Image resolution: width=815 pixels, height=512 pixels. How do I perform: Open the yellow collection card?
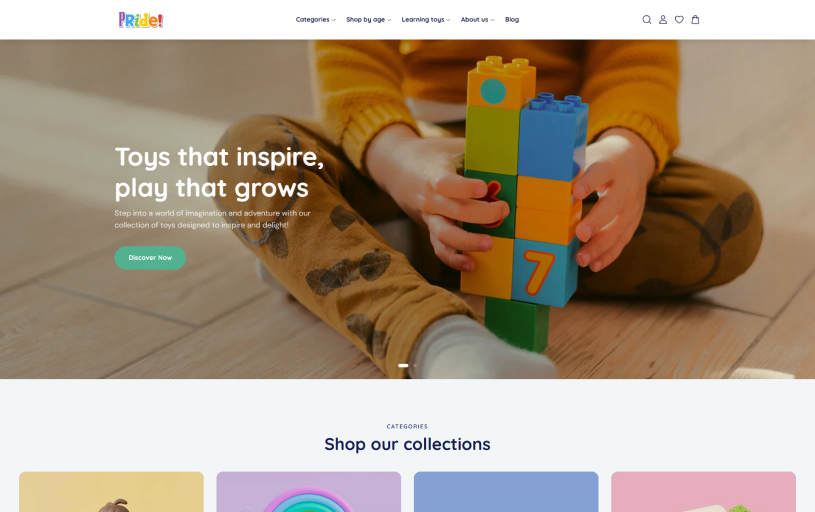coord(111,492)
